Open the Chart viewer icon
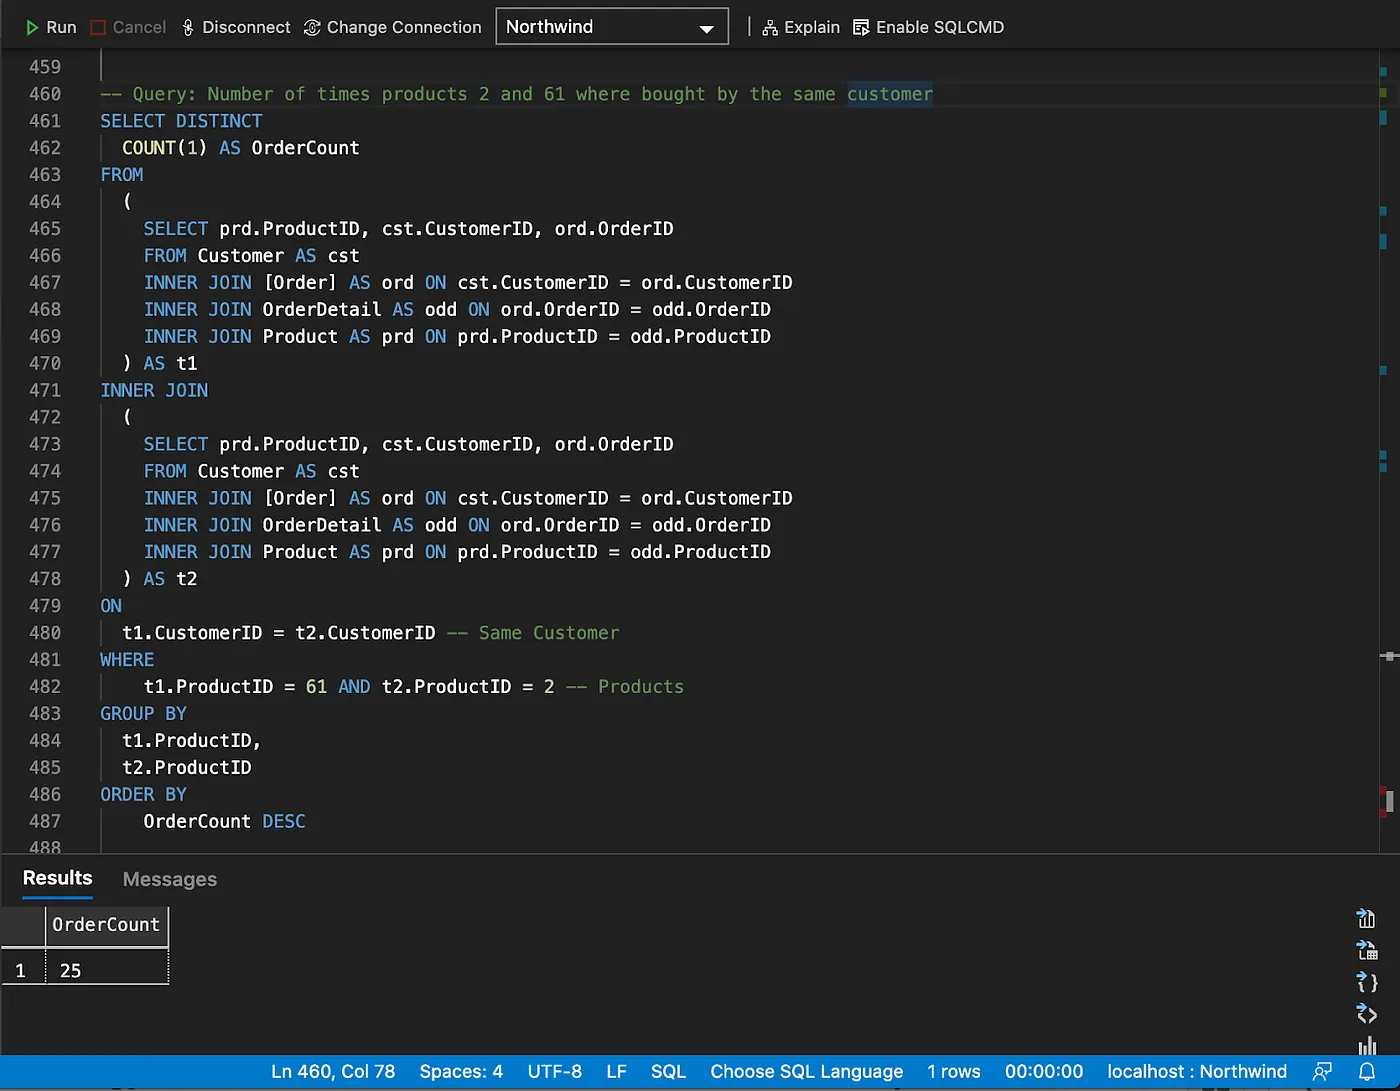 click(x=1366, y=1046)
